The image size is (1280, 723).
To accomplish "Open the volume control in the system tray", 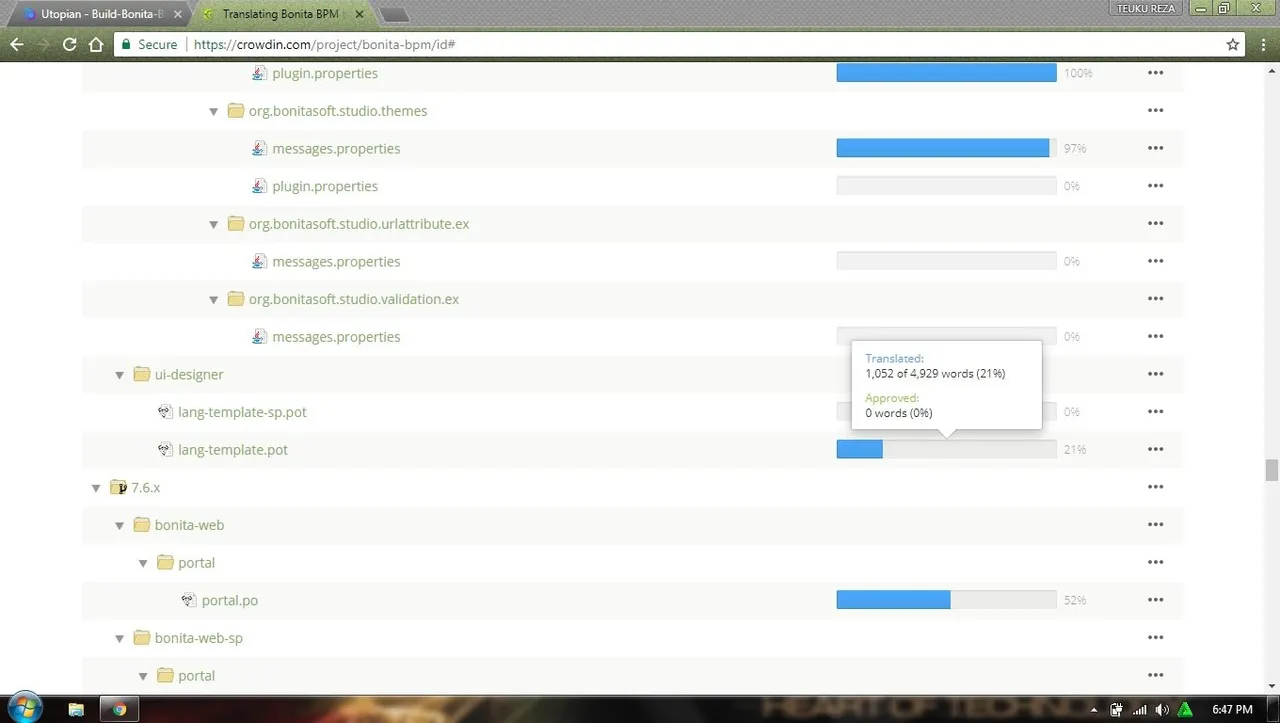I will click(1161, 709).
